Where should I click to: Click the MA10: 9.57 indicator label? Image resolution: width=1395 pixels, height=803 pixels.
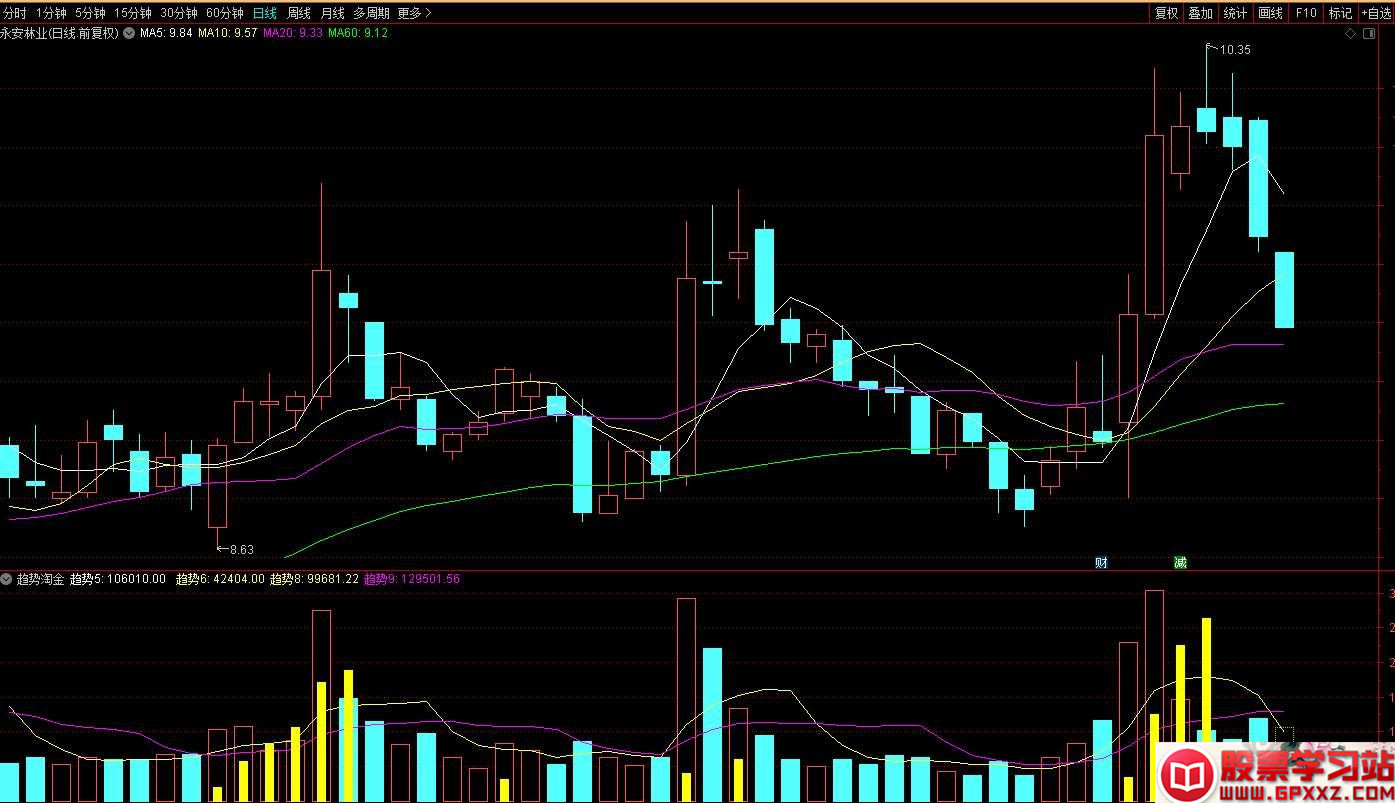point(228,33)
